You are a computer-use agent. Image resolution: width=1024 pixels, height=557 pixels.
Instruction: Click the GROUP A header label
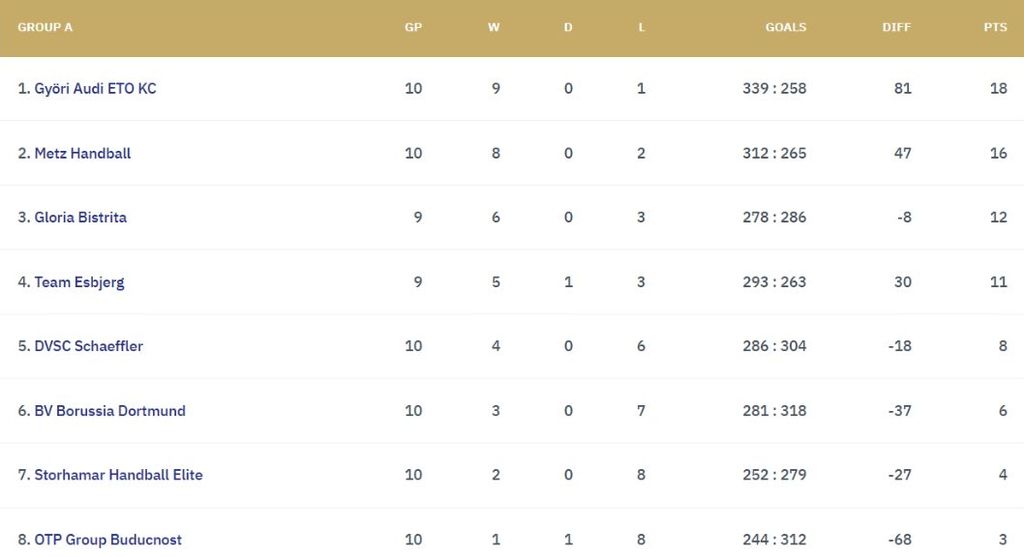click(45, 27)
